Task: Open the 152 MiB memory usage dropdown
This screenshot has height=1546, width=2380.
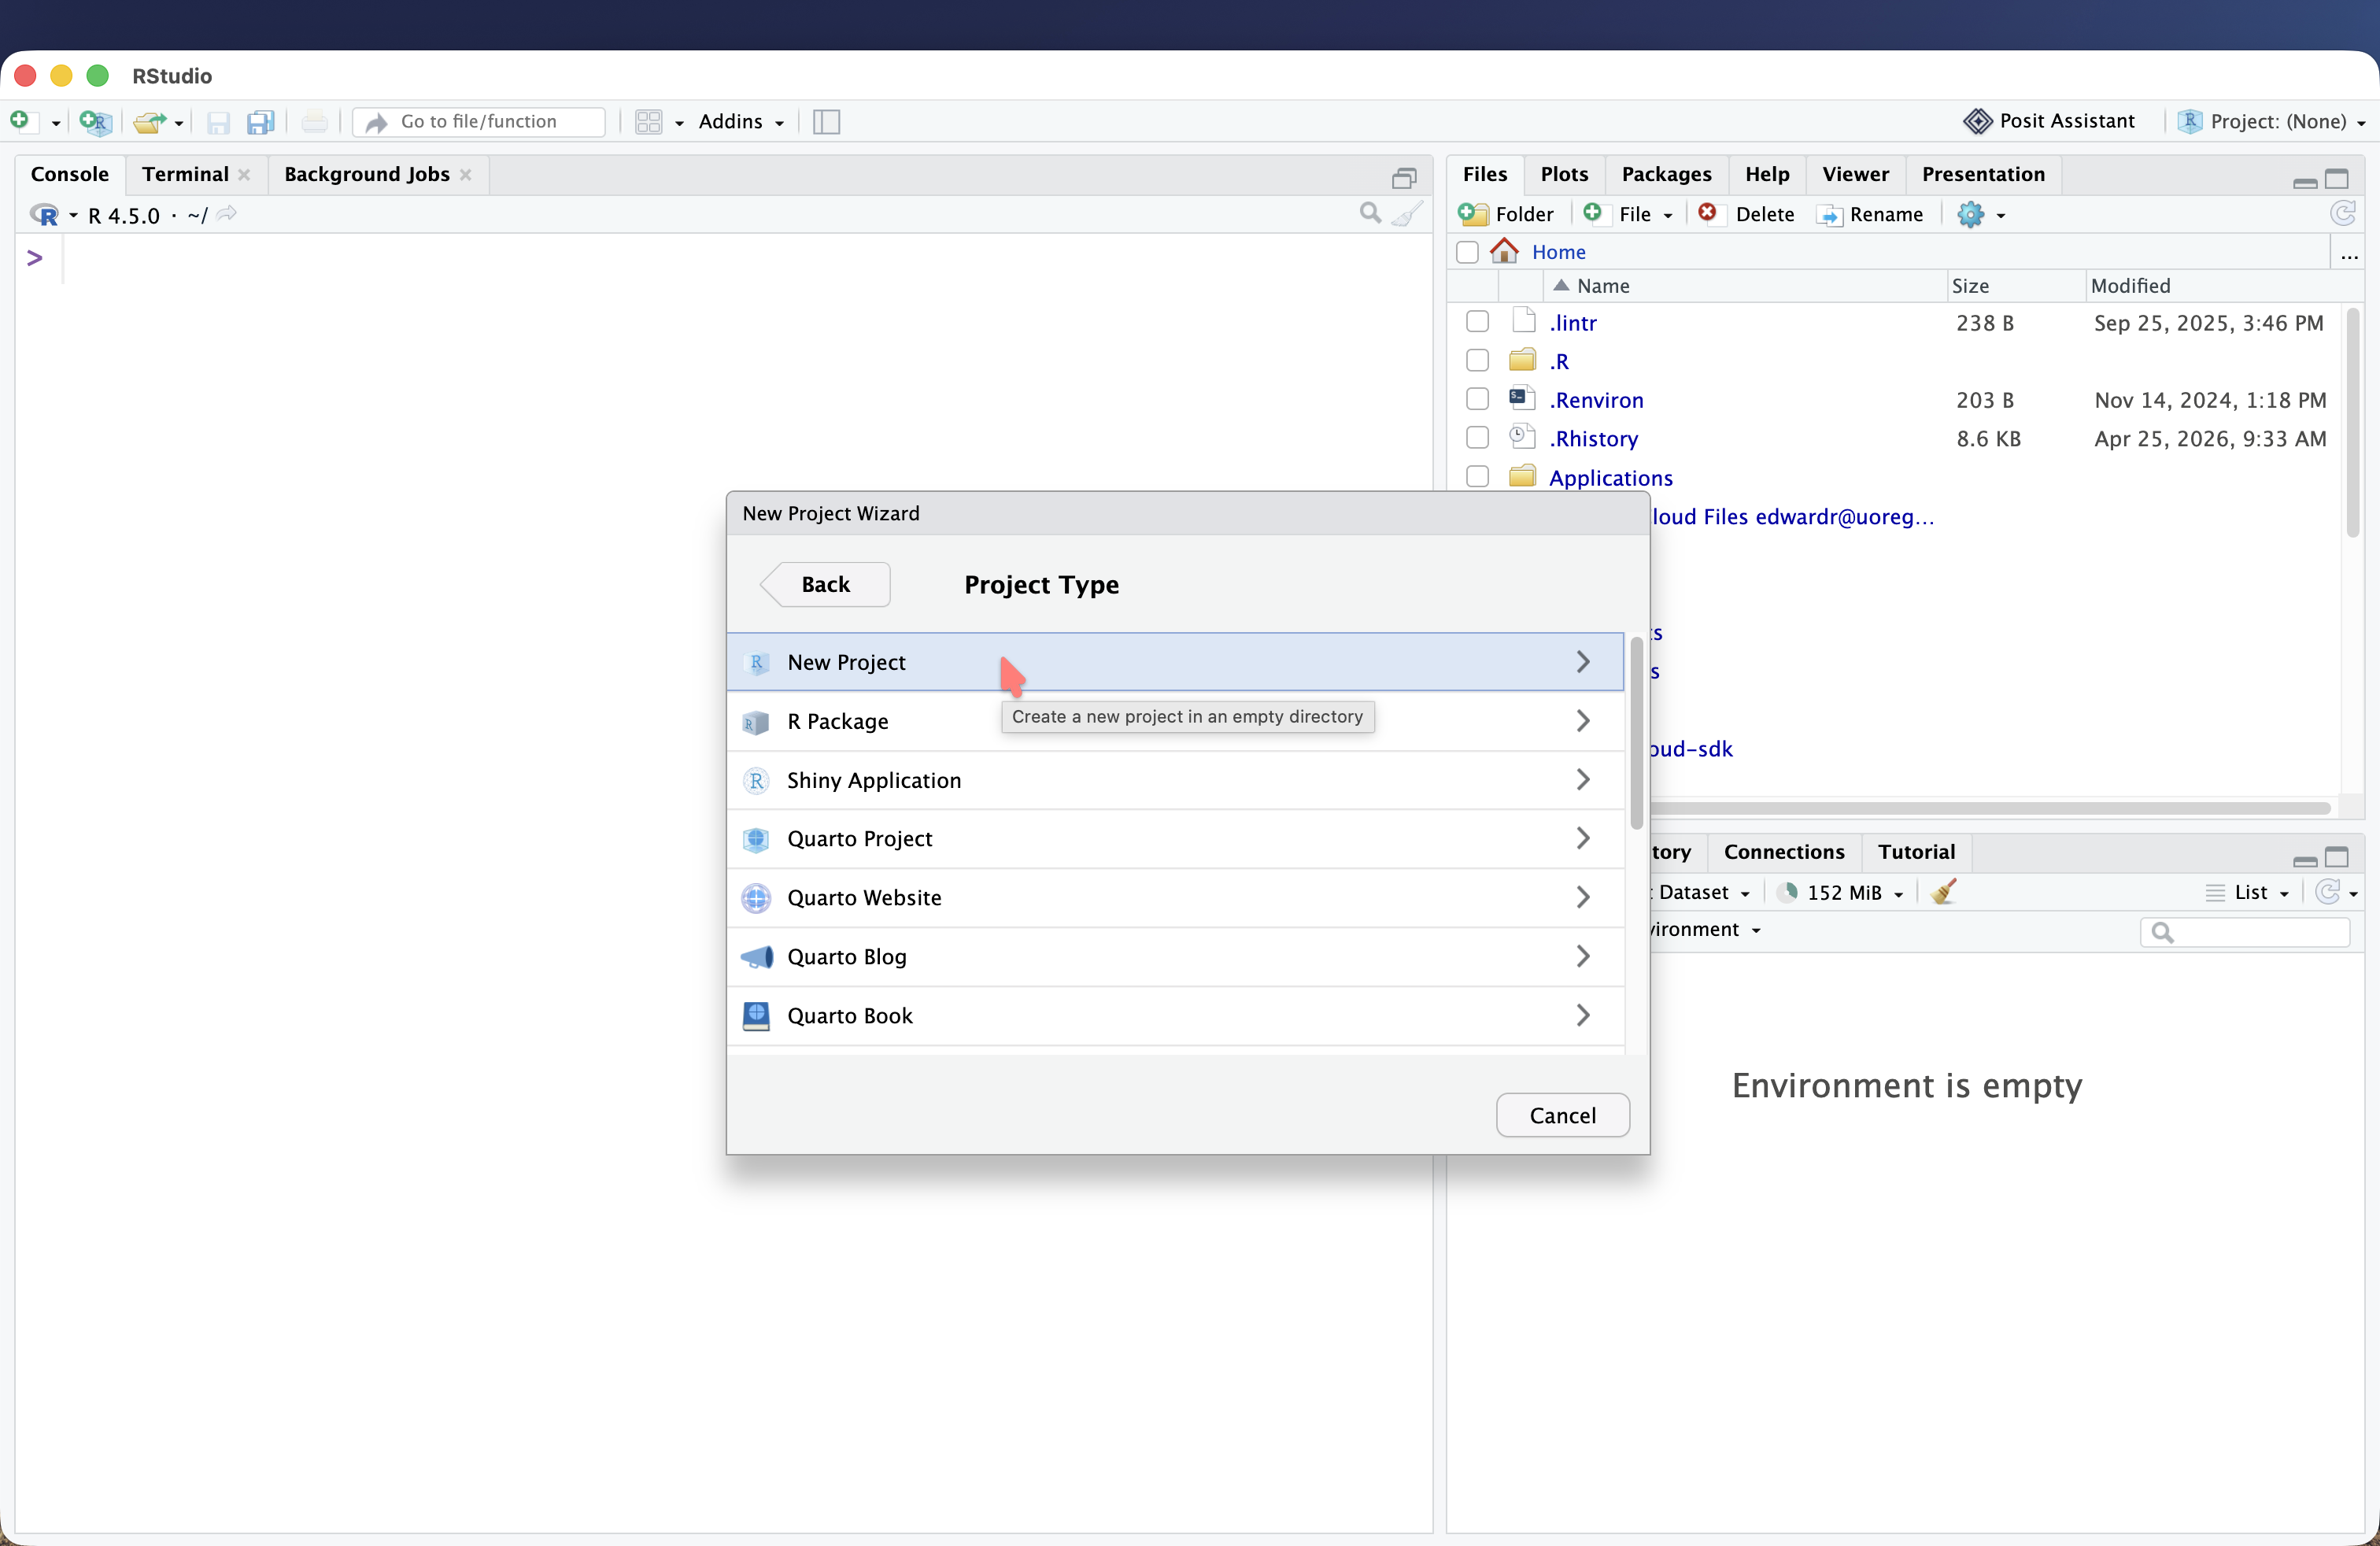Action: coord(1843,892)
